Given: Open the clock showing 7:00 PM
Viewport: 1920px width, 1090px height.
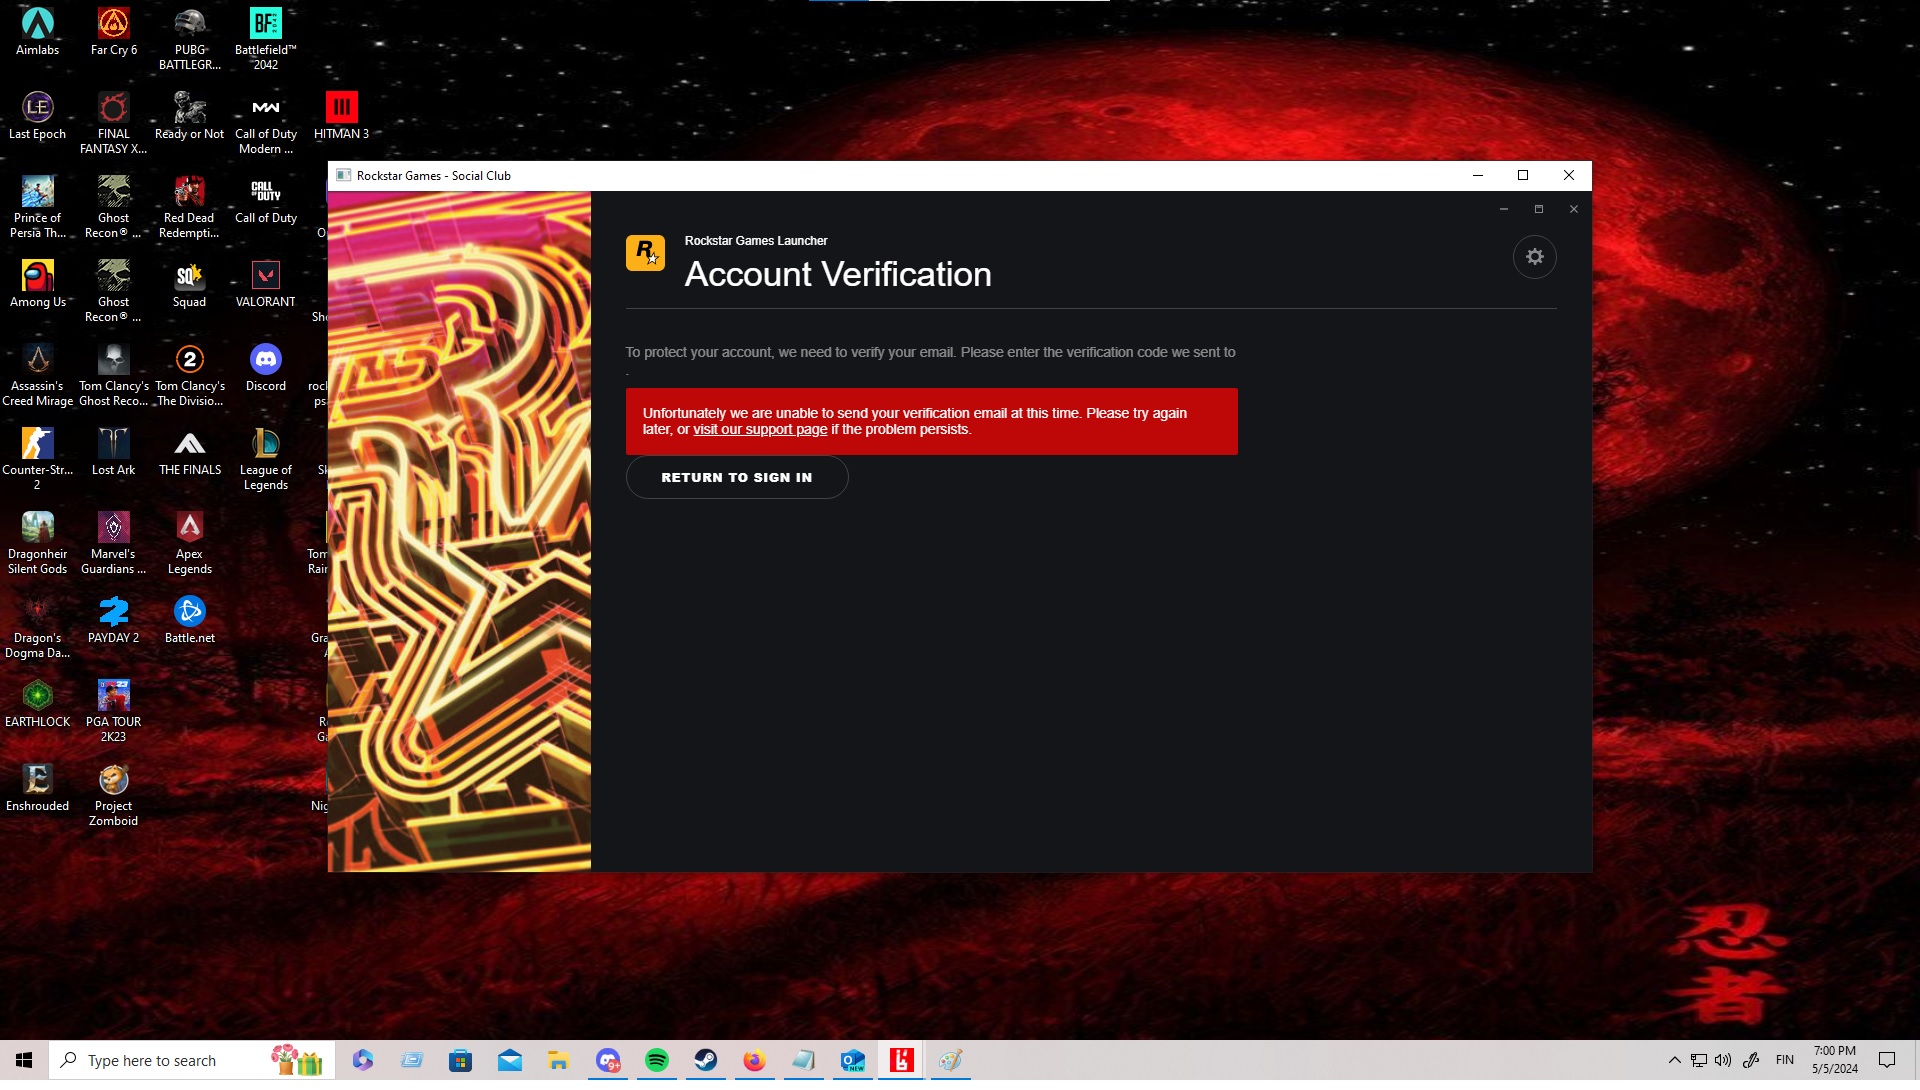Looking at the screenshot, I should click(1834, 1060).
